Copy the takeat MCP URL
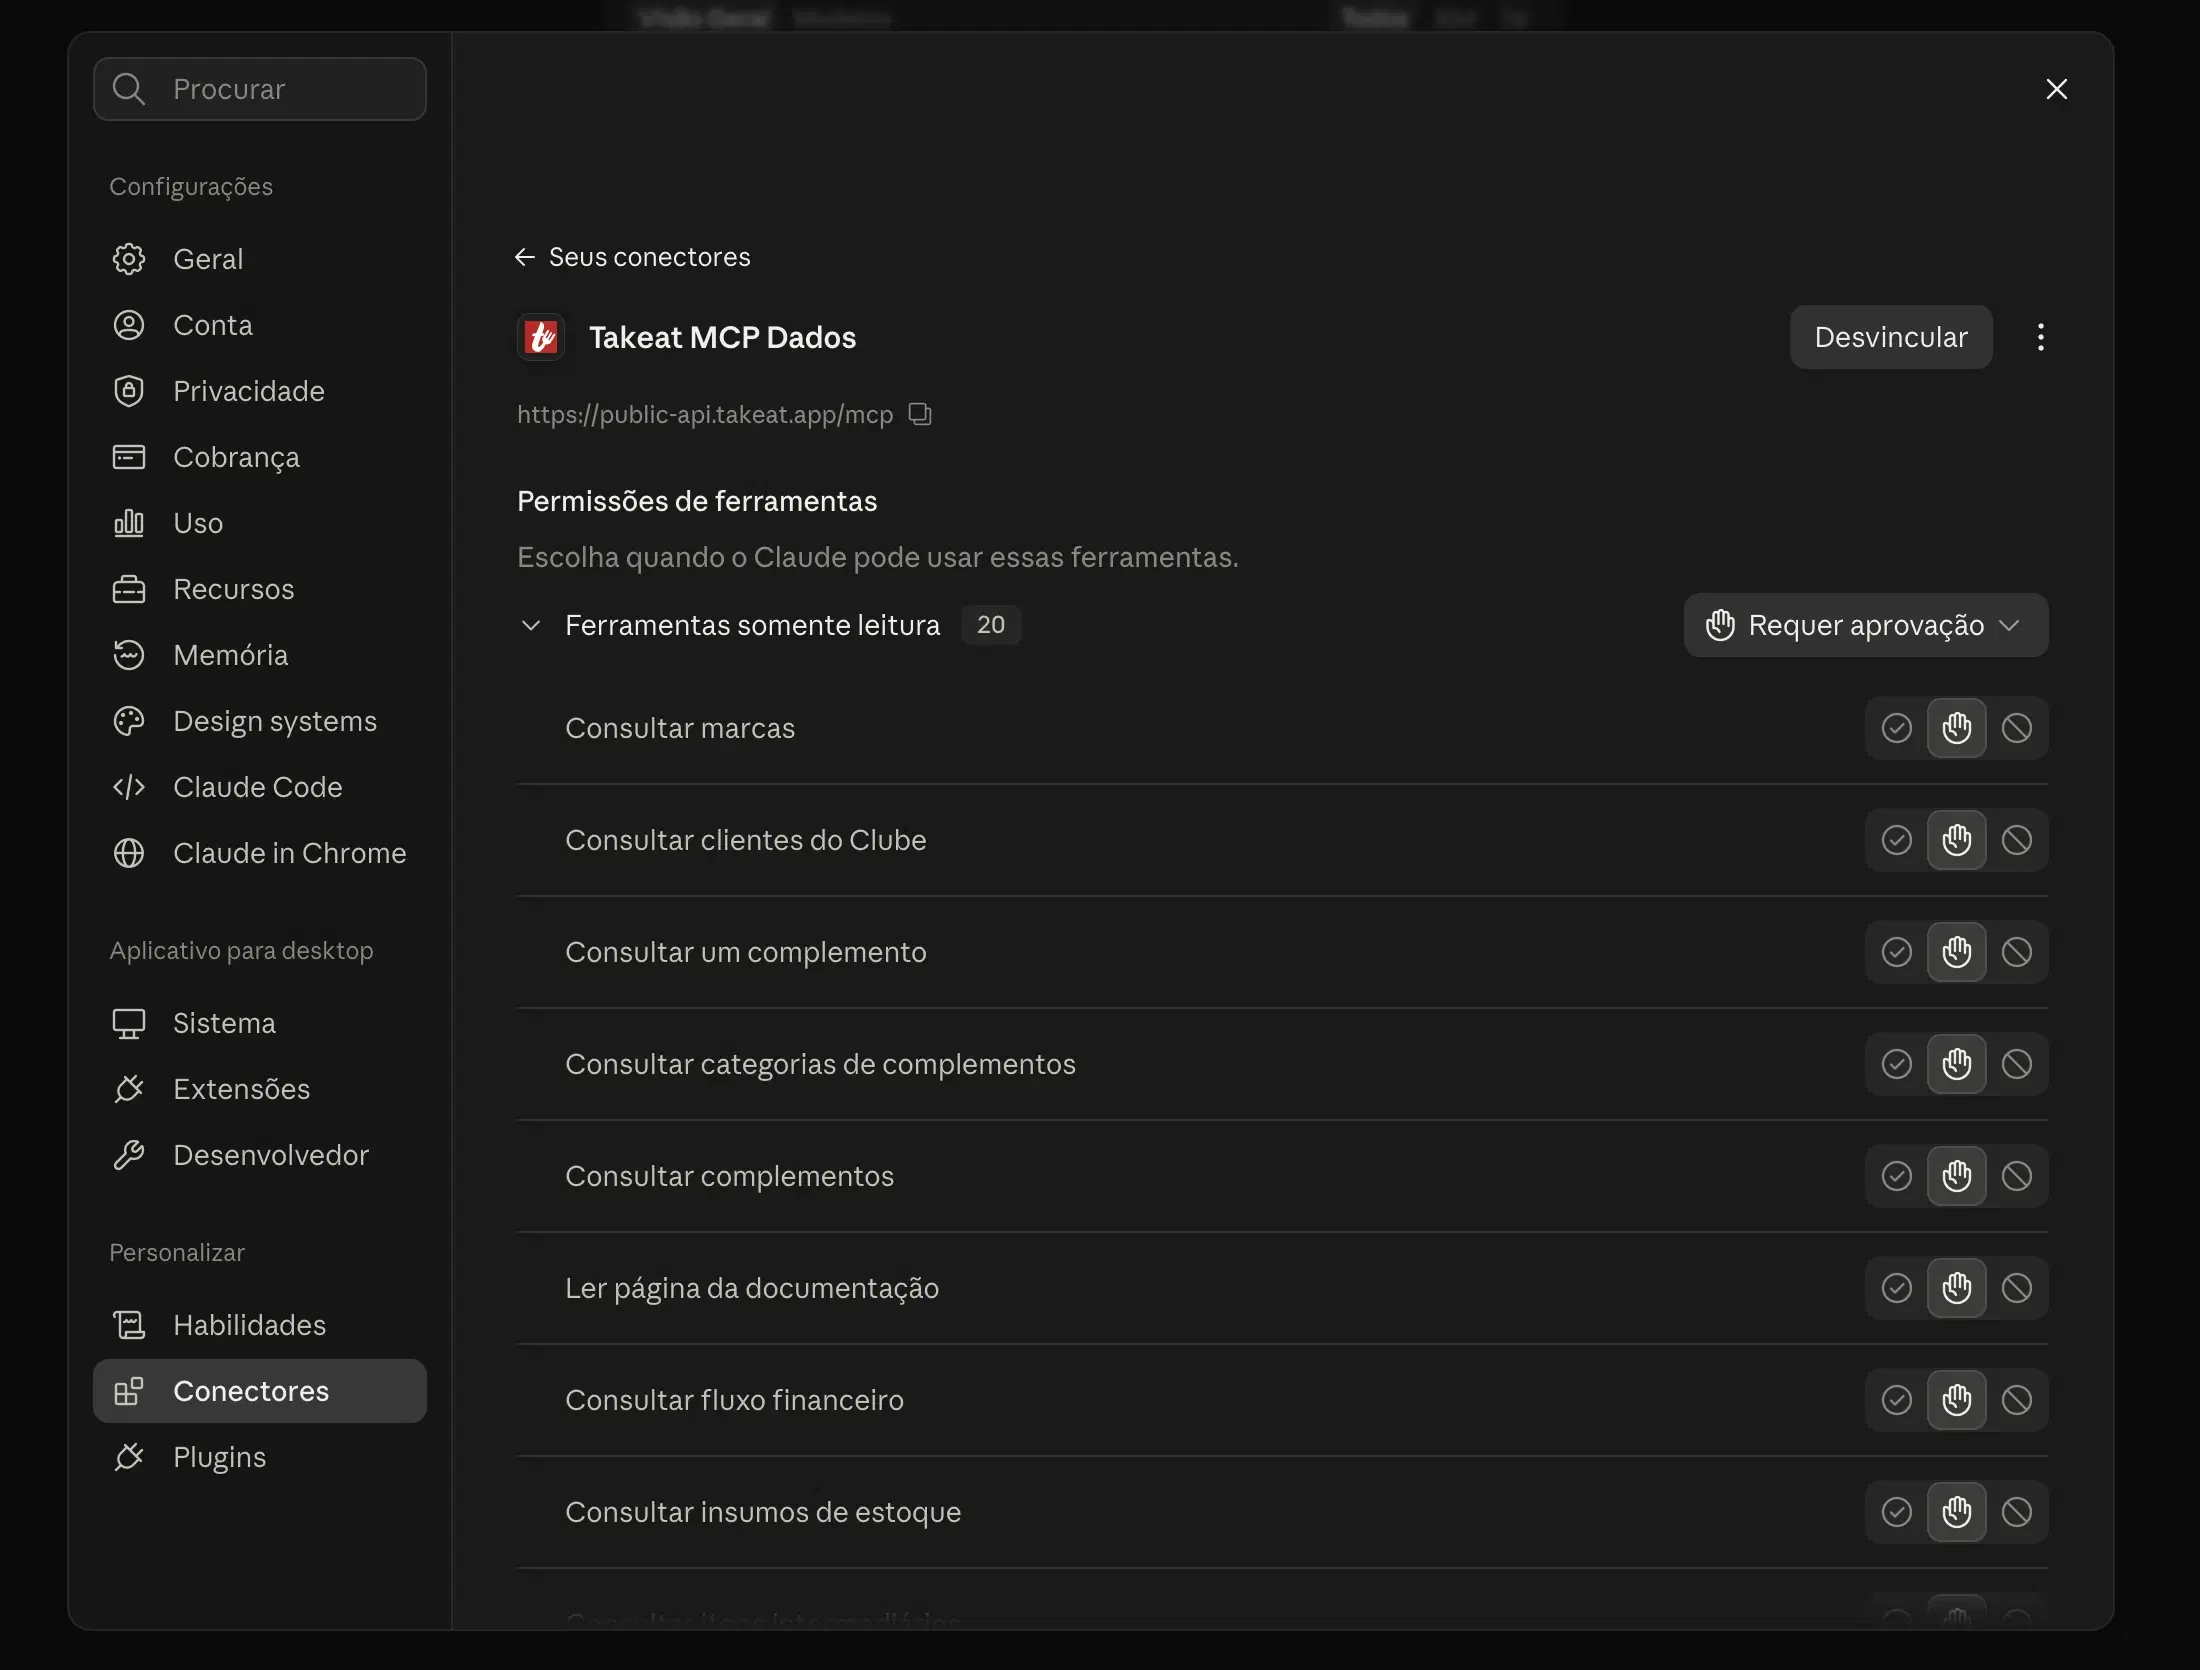The image size is (2200, 1670). (920, 414)
